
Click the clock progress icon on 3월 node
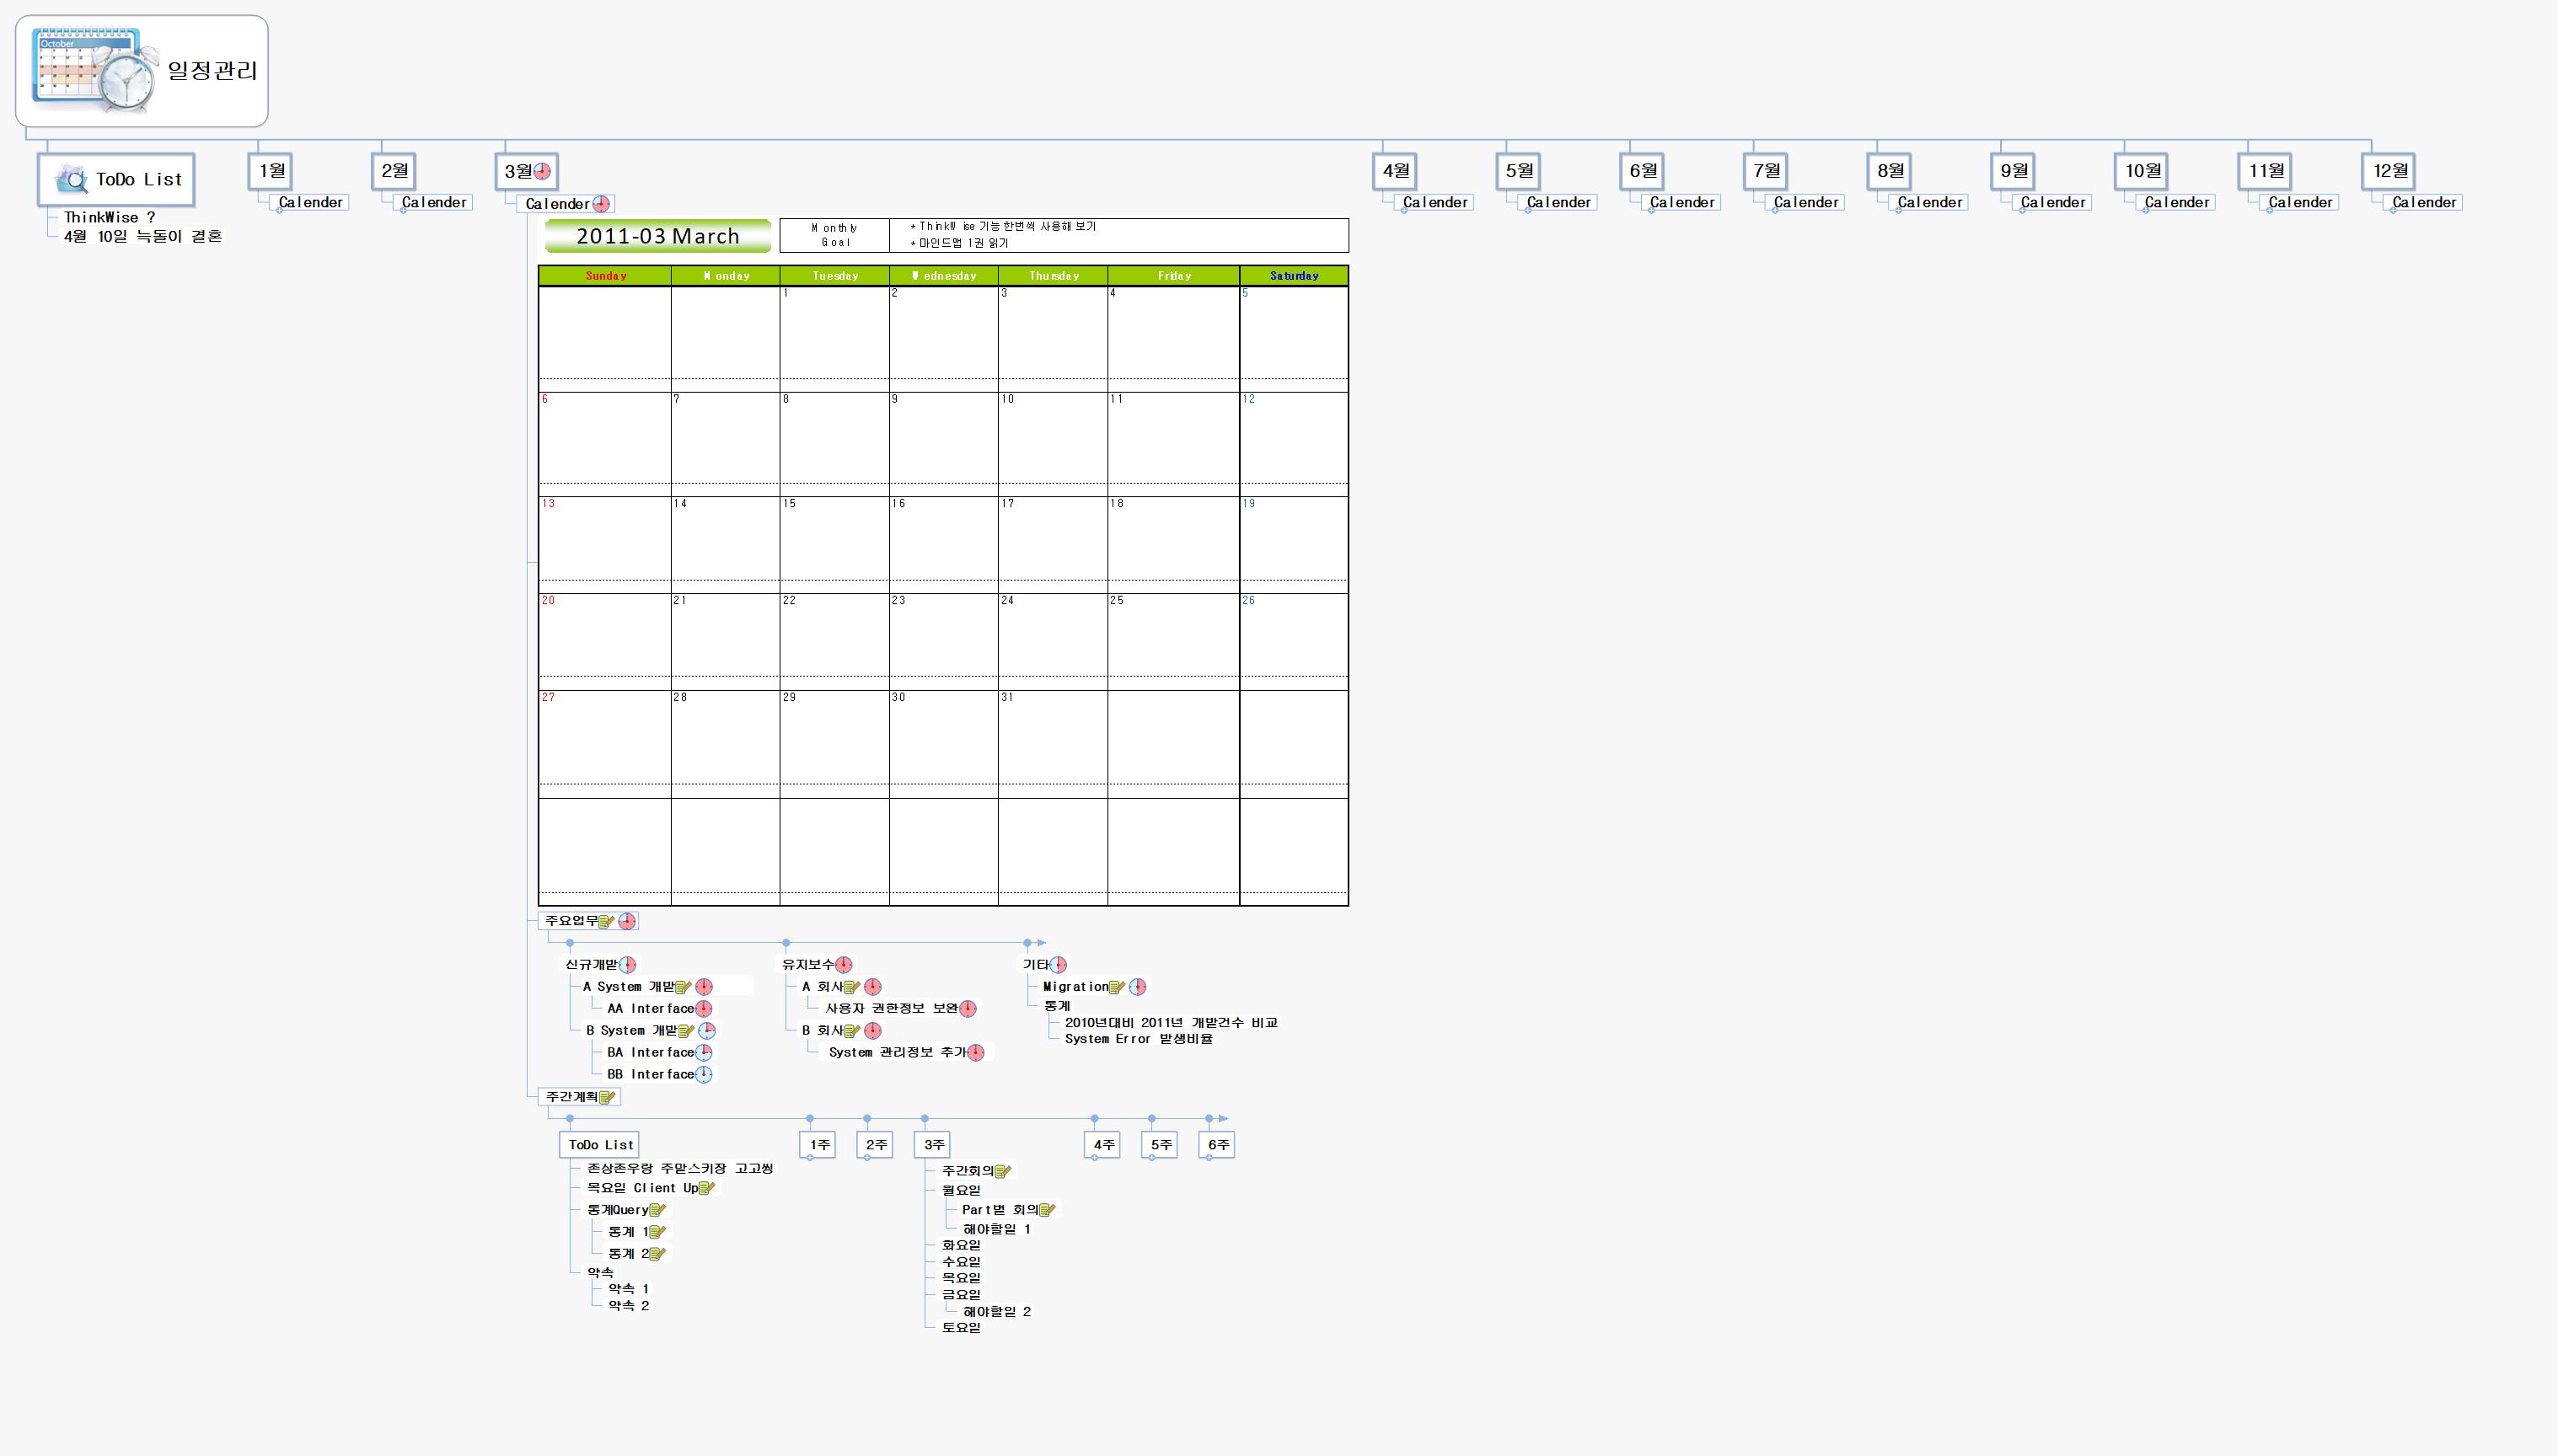(x=542, y=171)
